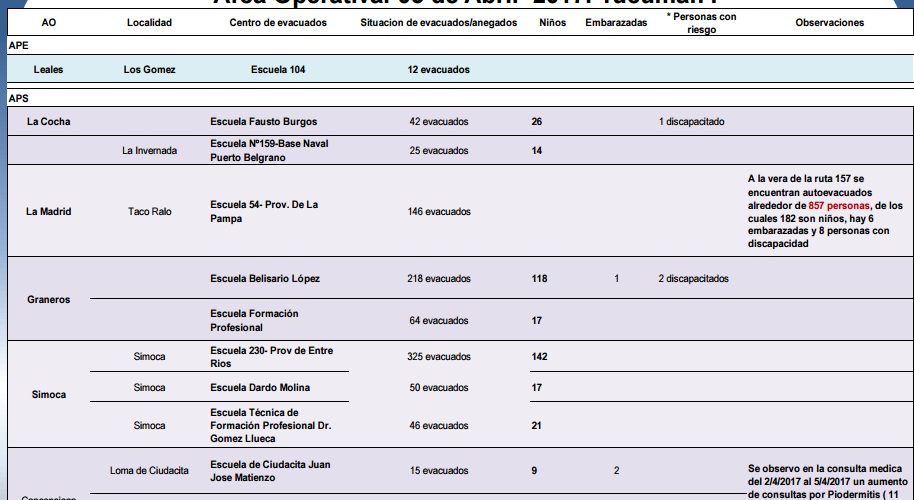
Task: Click the '12 evacuados' cell
Action: [438, 69]
